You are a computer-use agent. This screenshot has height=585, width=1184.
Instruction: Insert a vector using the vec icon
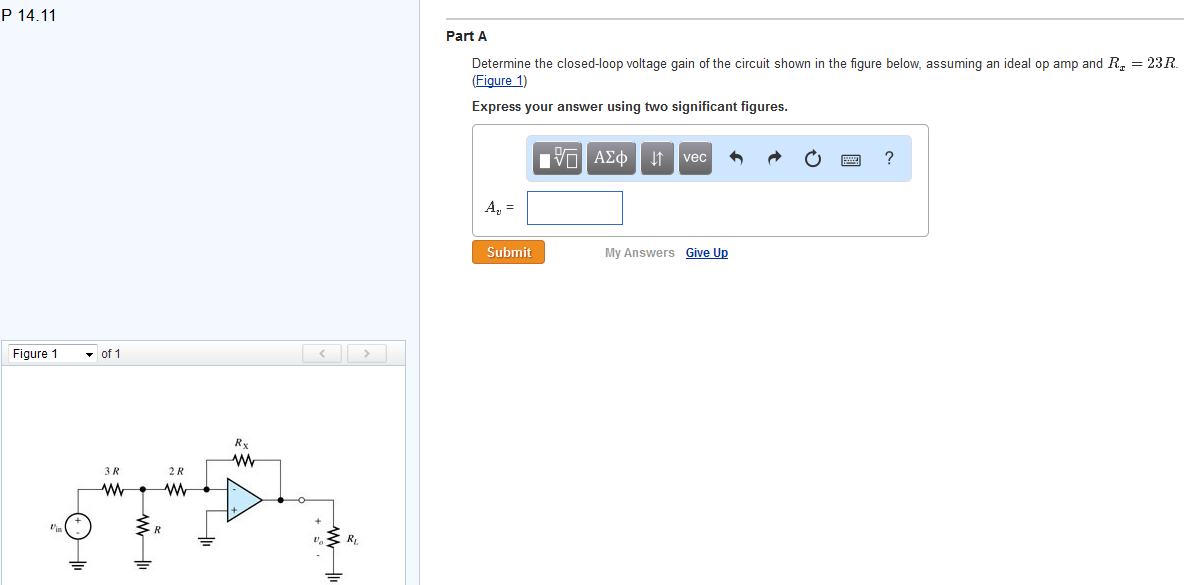pyautogui.click(x=694, y=158)
